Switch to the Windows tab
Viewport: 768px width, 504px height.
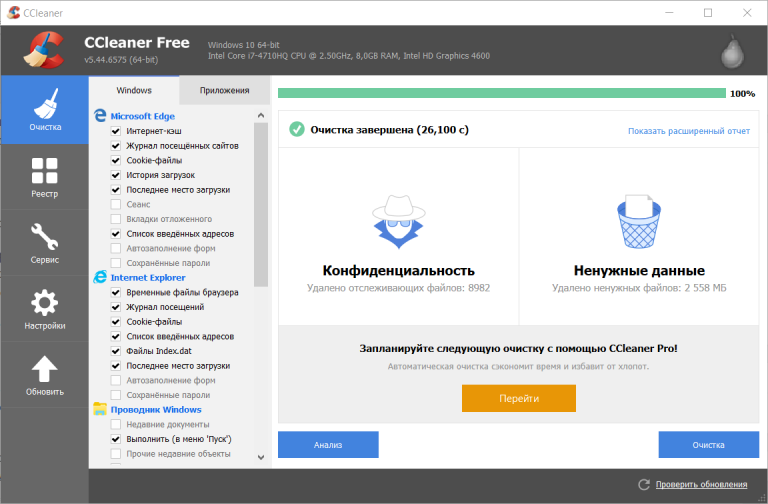click(x=134, y=90)
